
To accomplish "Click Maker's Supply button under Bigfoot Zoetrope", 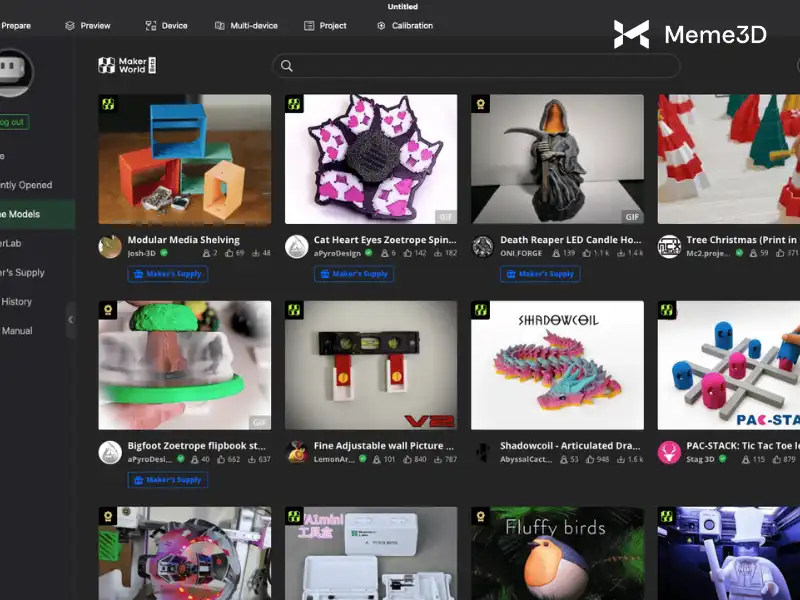I will click(167, 480).
